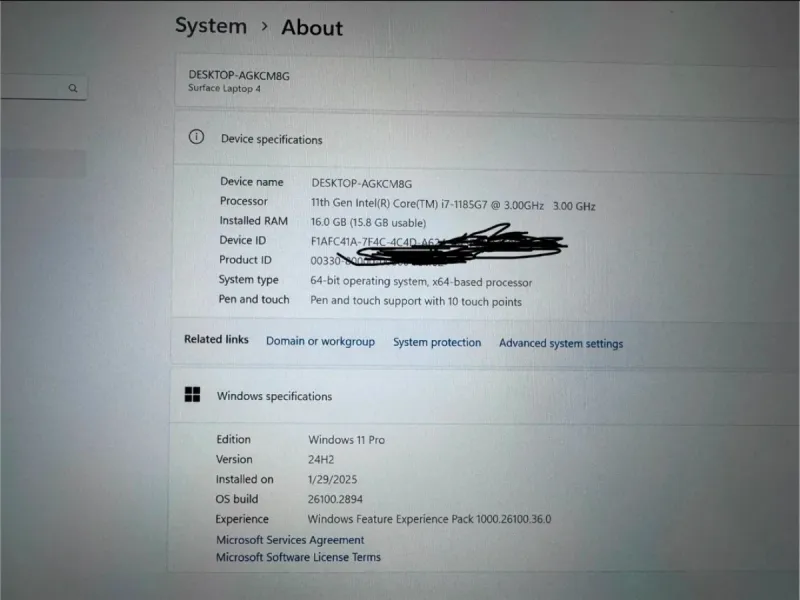Click the Installed RAM label
The width and height of the screenshot is (800, 600).
[254, 220]
